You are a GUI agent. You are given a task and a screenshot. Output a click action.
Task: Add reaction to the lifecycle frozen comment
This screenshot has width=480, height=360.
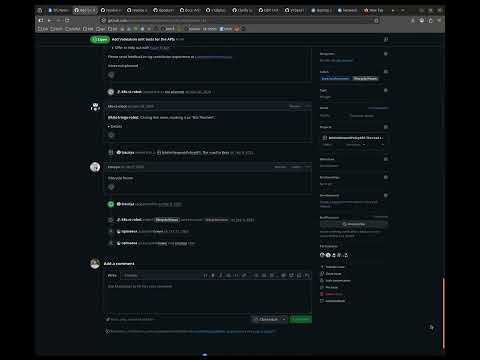(x=111, y=187)
